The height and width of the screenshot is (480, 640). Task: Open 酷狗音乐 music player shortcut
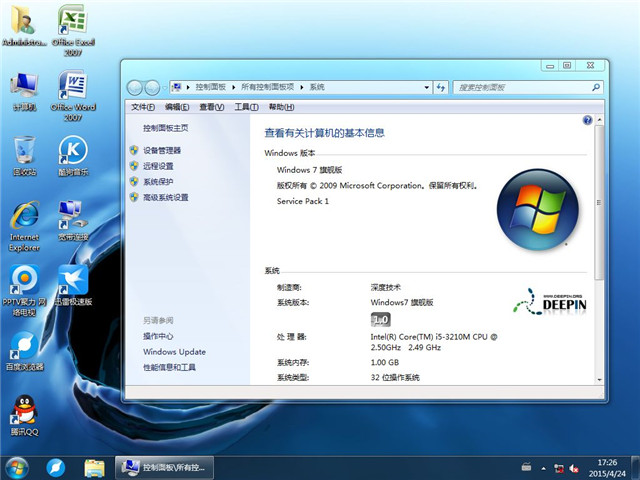coord(73,156)
